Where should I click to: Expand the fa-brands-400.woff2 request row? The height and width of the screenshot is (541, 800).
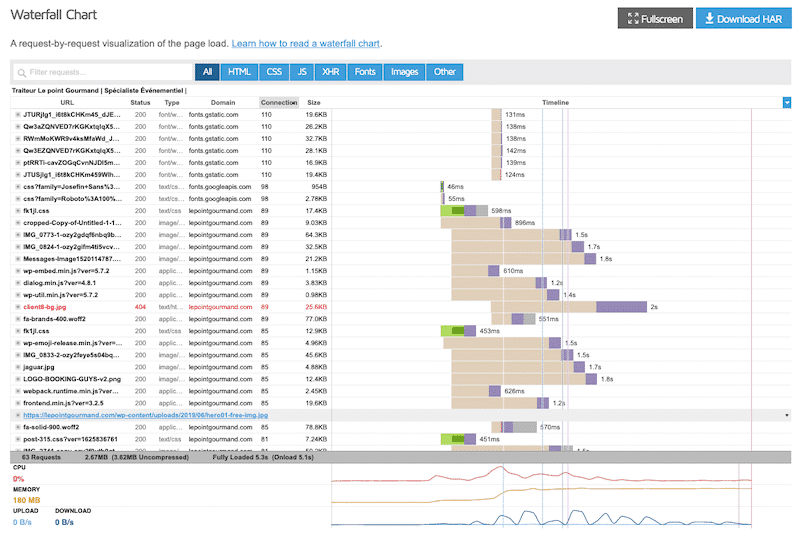[x=18, y=319]
